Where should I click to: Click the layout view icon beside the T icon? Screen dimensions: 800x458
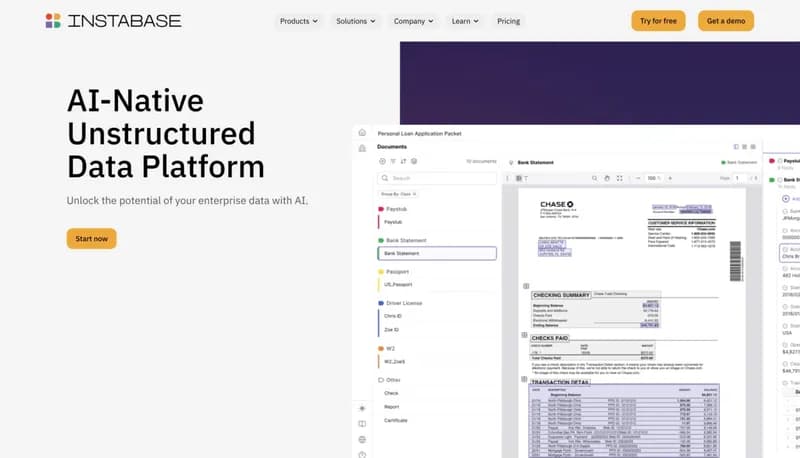coord(518,179)
